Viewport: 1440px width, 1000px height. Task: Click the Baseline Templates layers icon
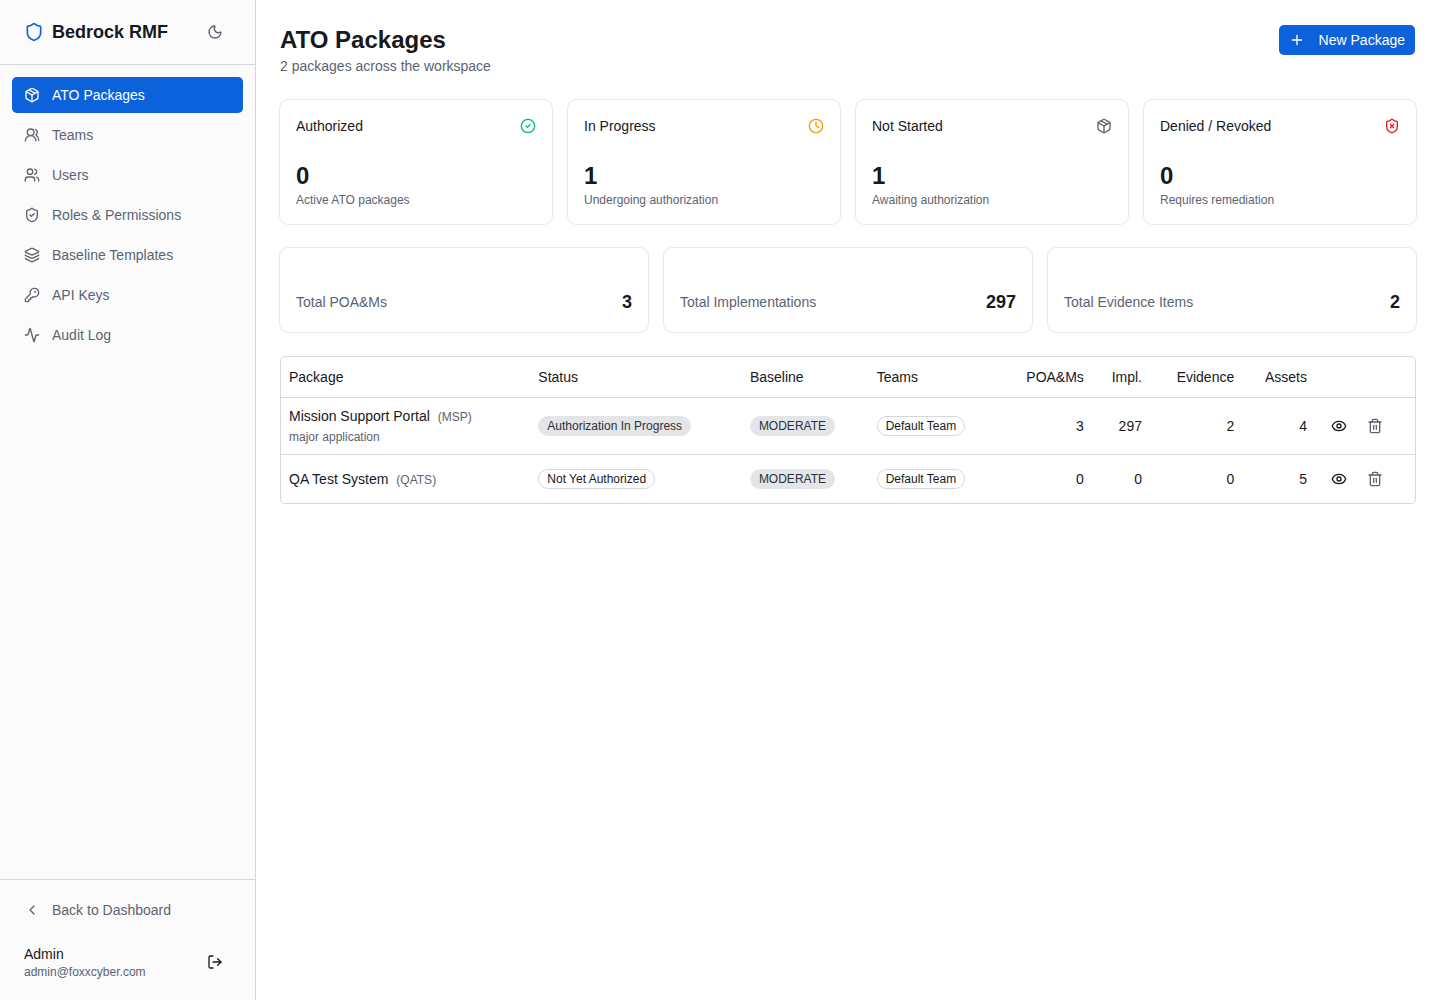click(32, 255)
